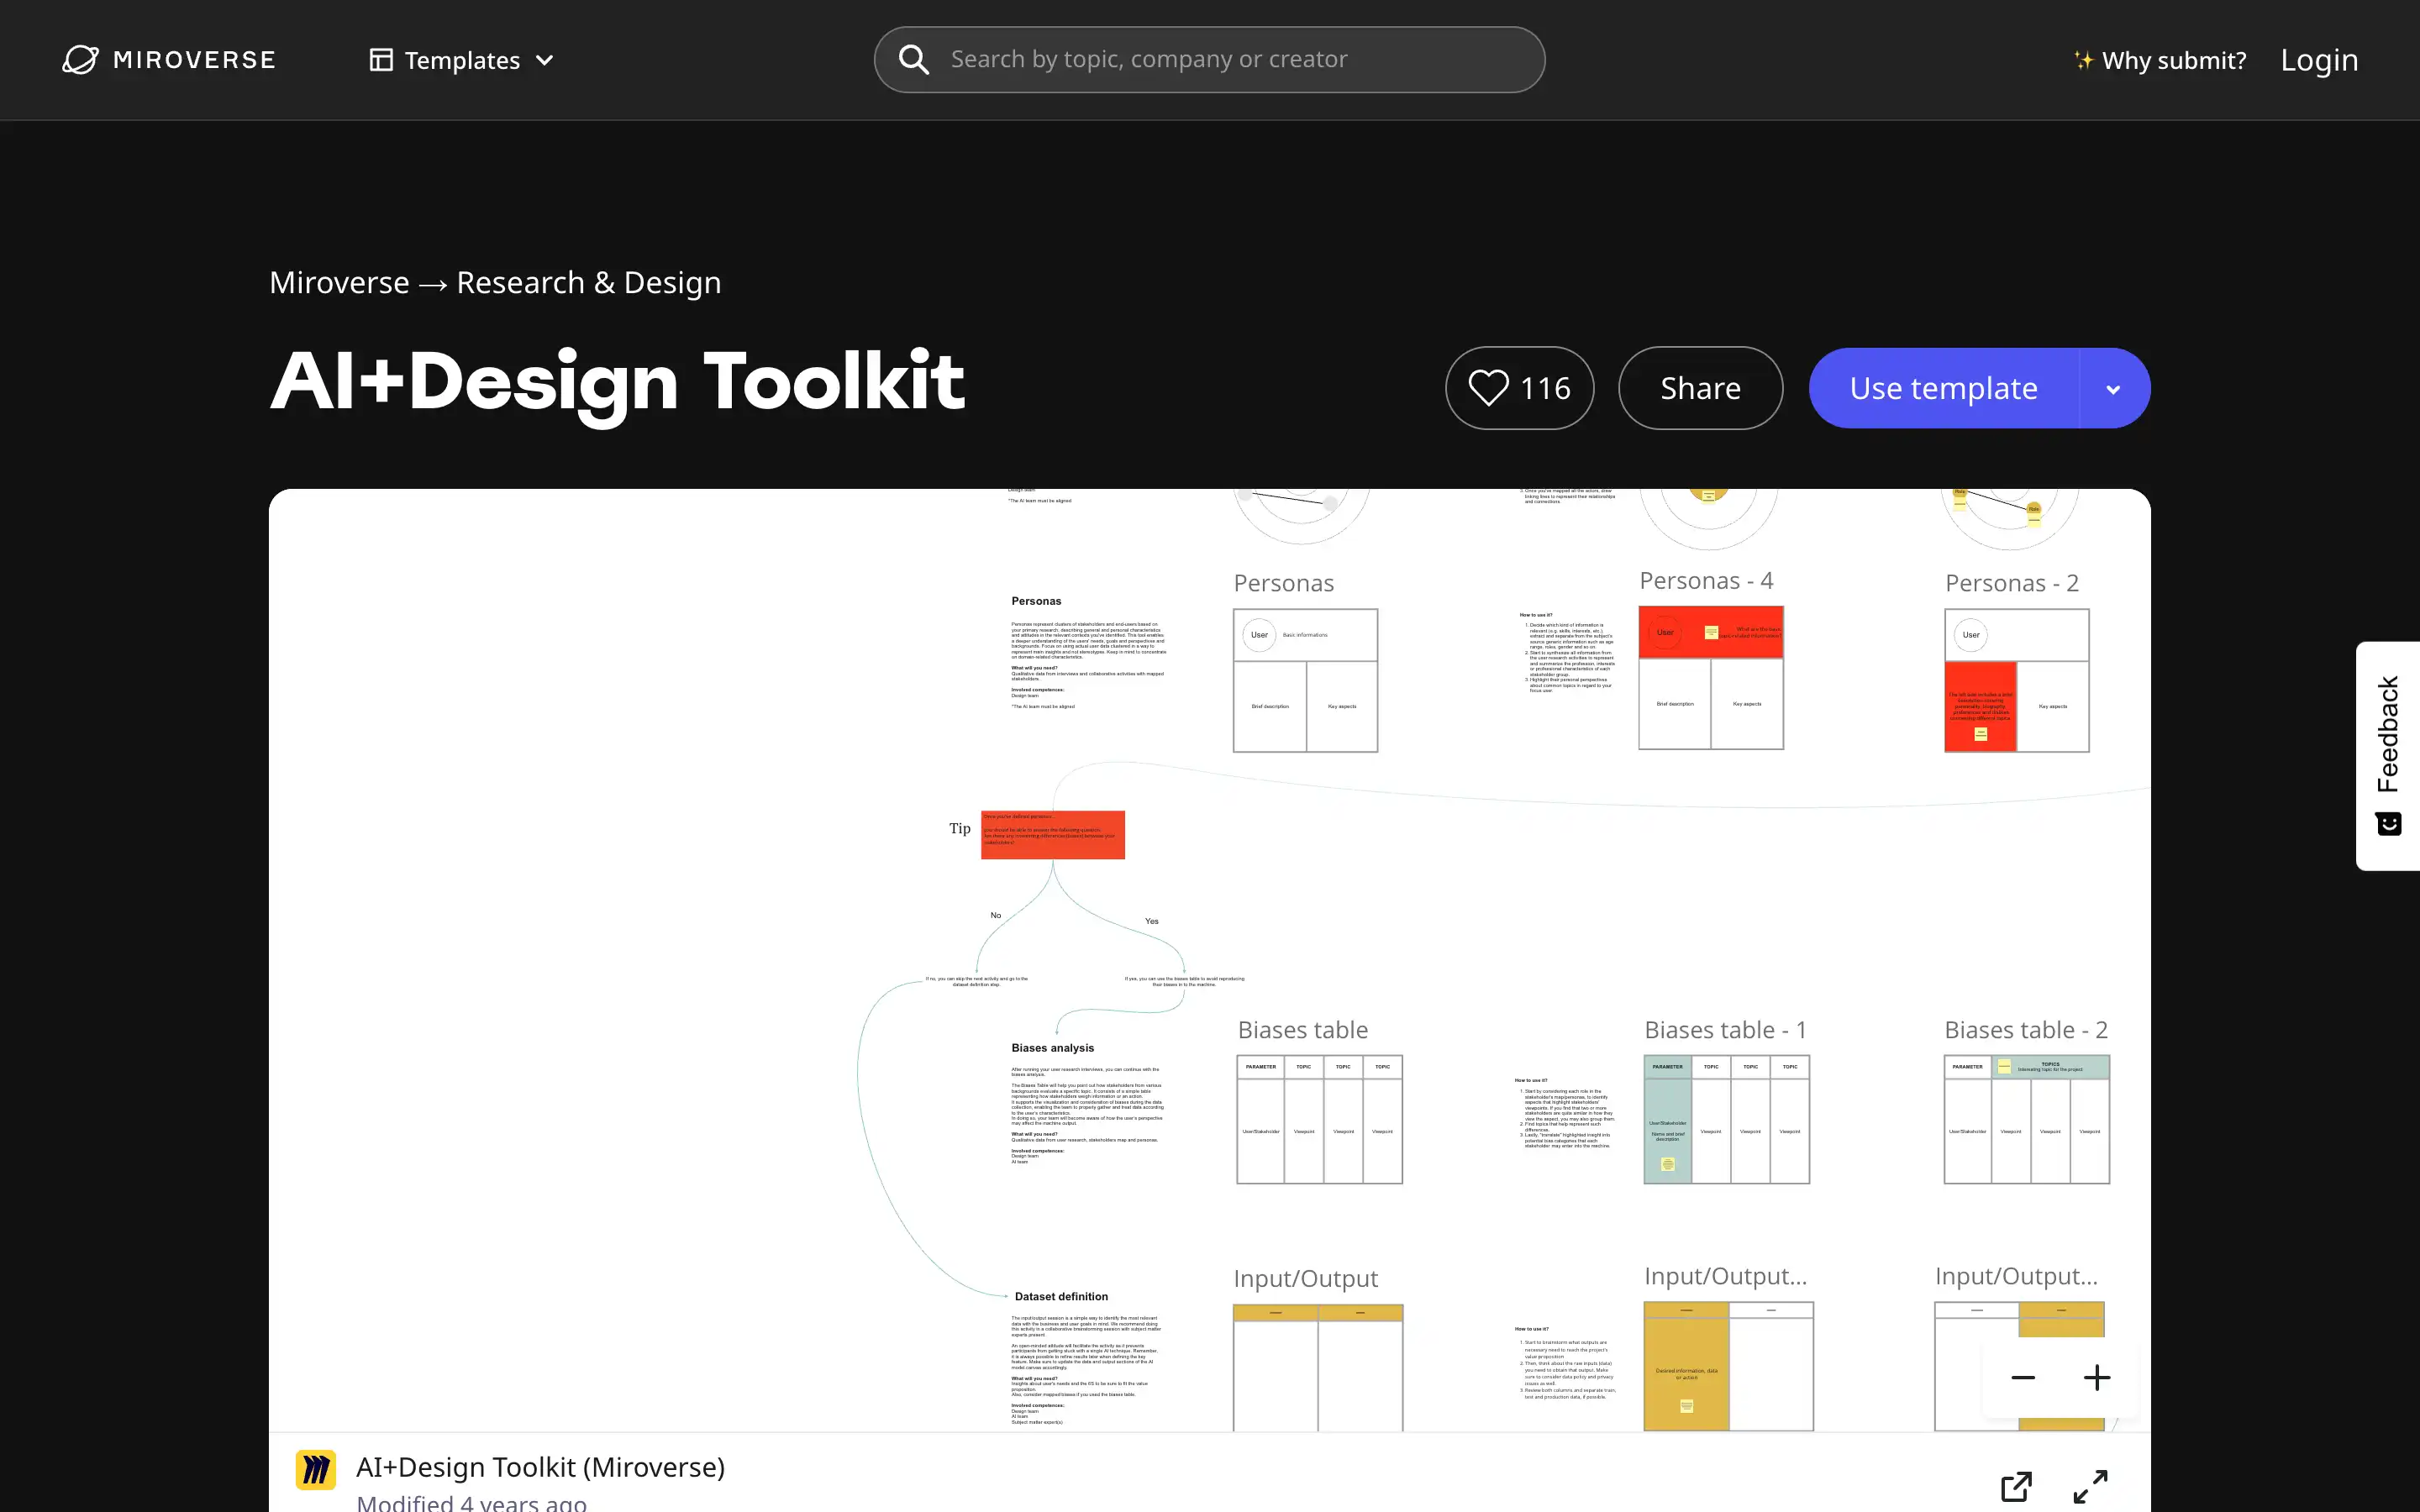The height and width of the screenshot is (1512, 2420).
Task: Click the sparkle icon beside Why submit?
Action: (2083, 60)
